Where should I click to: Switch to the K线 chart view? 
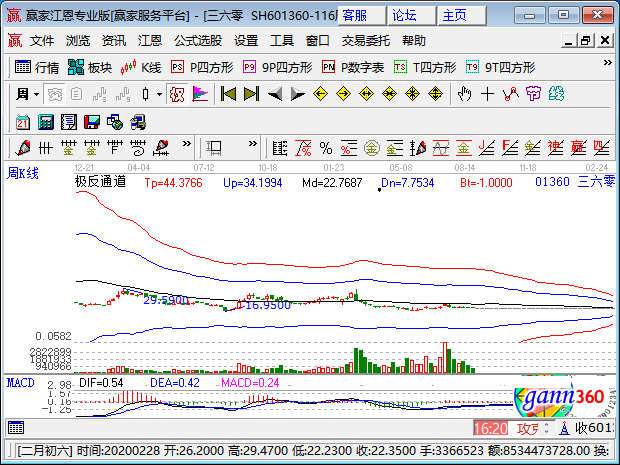pyautogui.click(x=141, y=67)
